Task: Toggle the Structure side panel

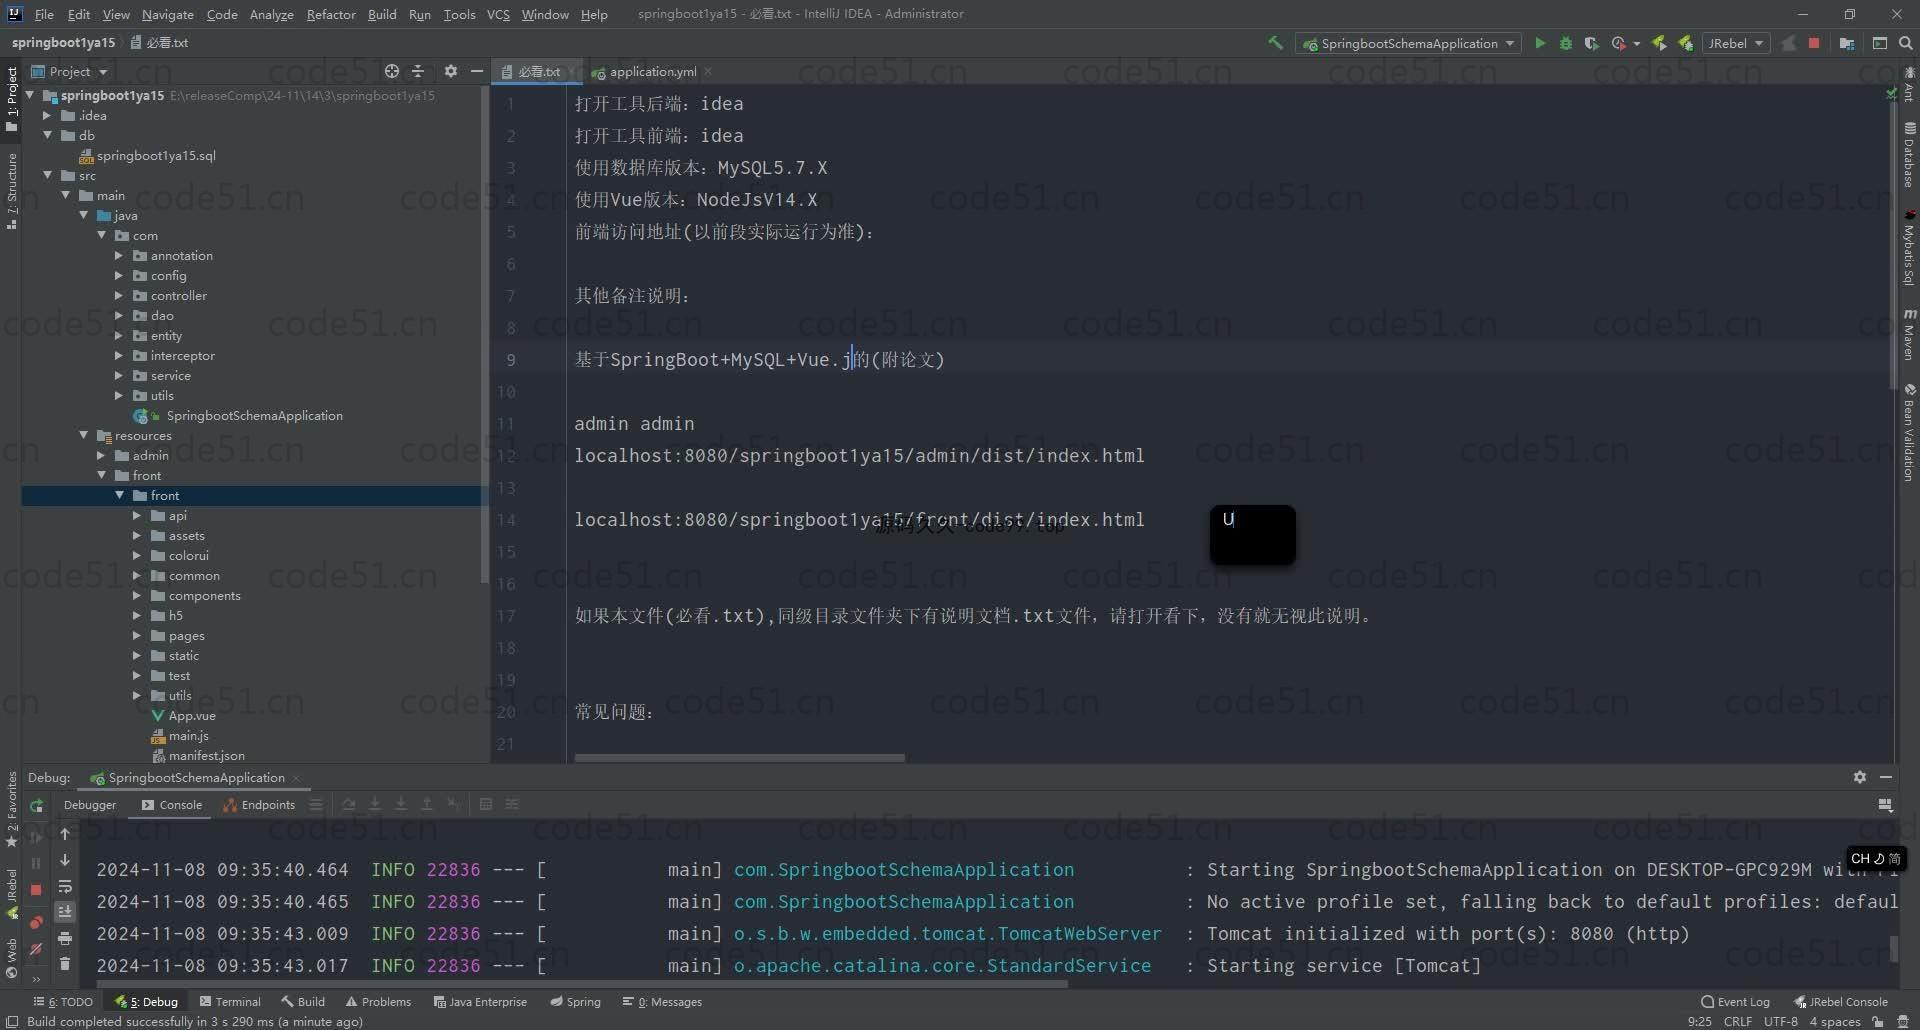Action: click(12, 191)
